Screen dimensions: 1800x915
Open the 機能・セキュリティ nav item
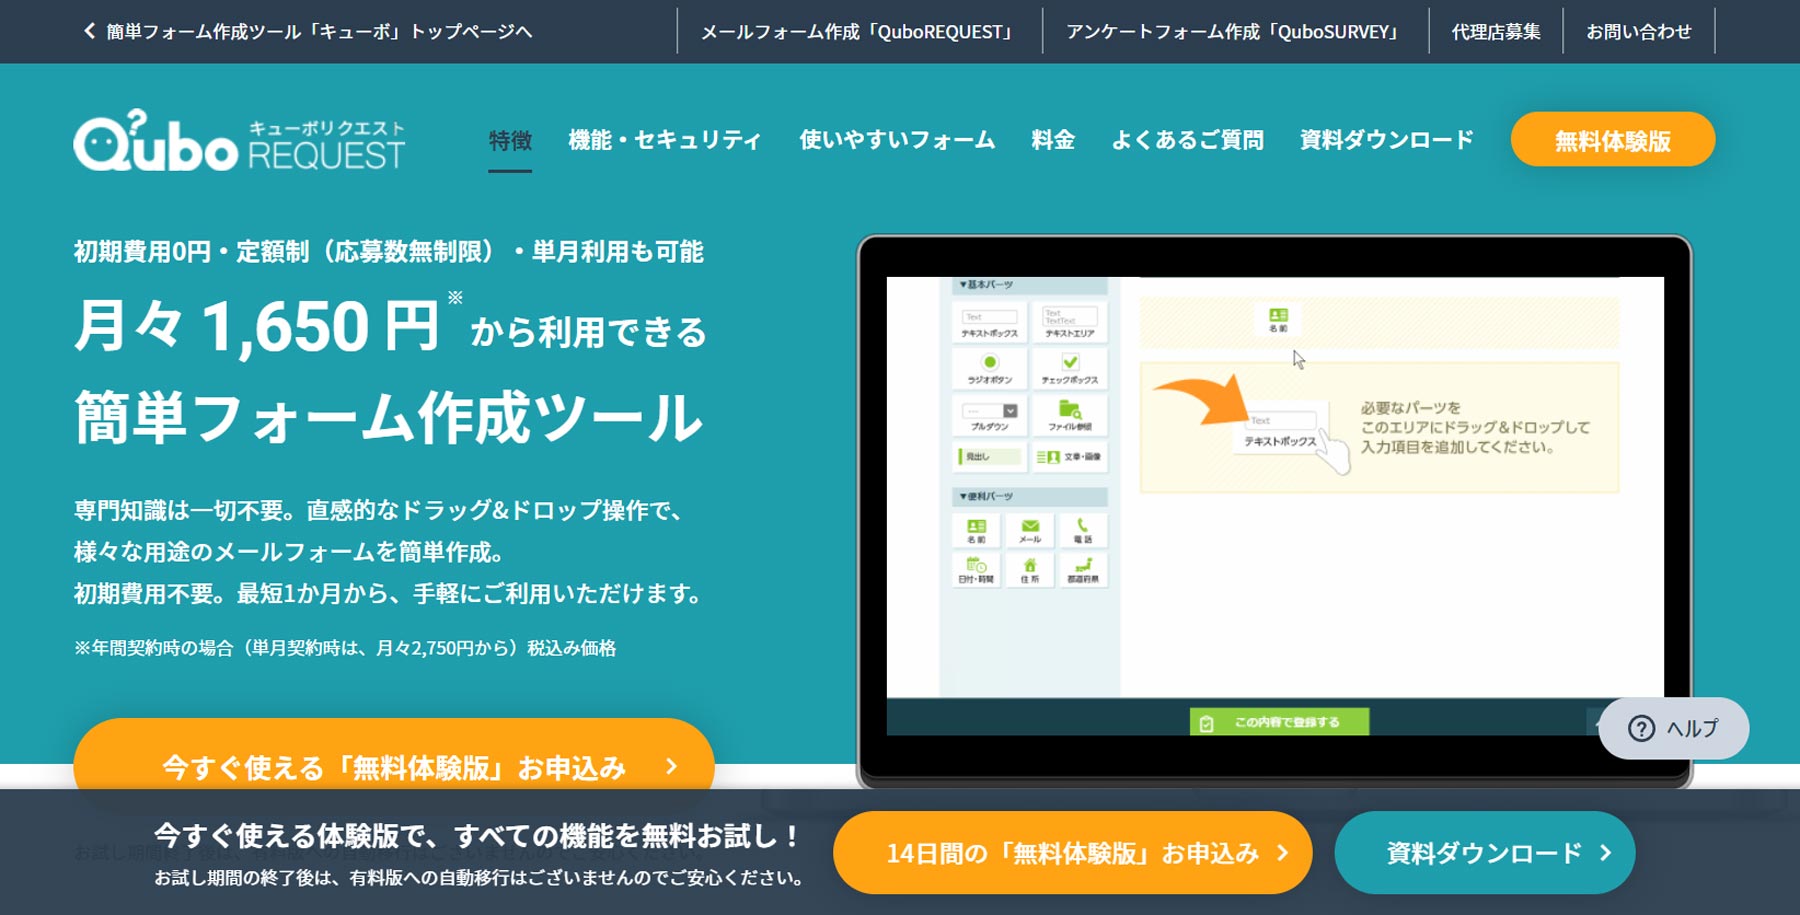tap(665, 140)
